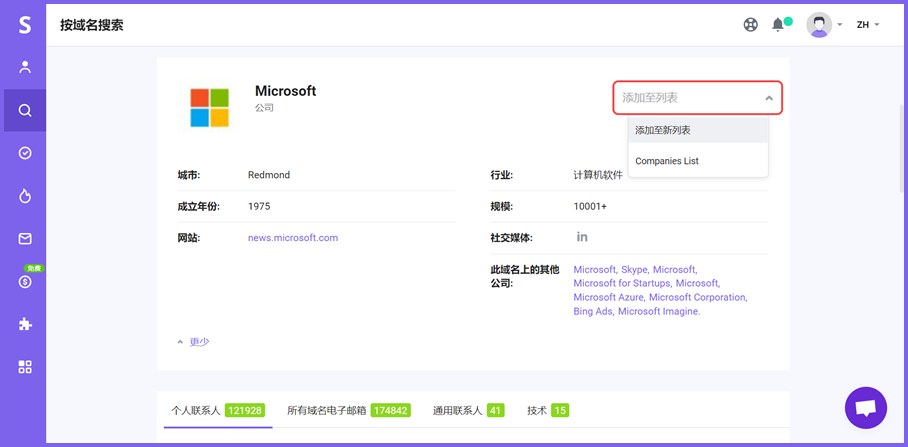Image resolution: width=908 pixels, height=447 pixels.
Task: Click the 计算机软件 industry value
Action: coord(598,175)
